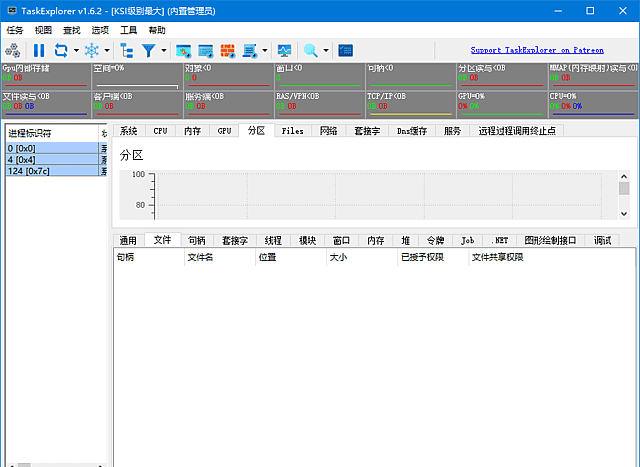640x467 pixels.
Task: Open the system monitor screen icon
Action: 284,51
